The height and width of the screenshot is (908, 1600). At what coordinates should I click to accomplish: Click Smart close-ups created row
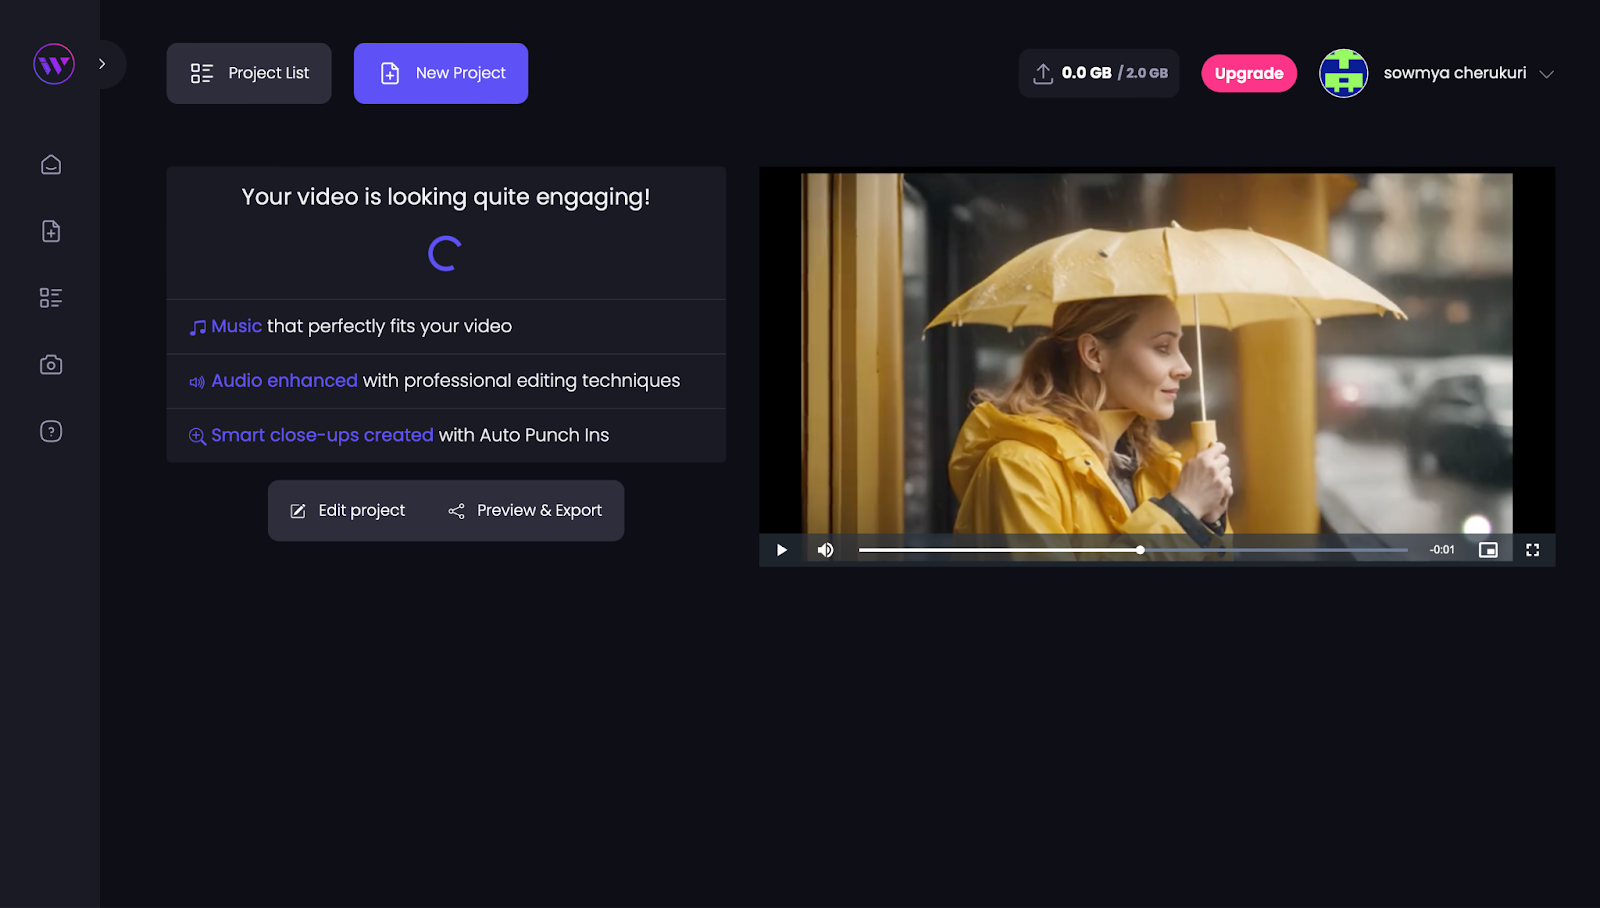tap(446, 435)
